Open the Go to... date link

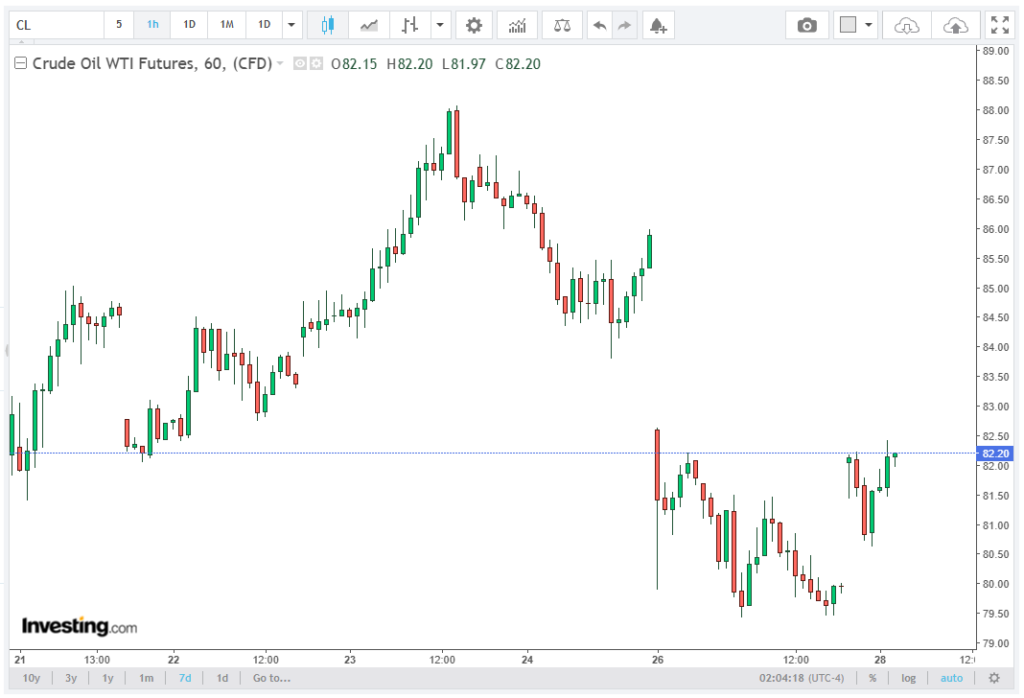point(272,678)
